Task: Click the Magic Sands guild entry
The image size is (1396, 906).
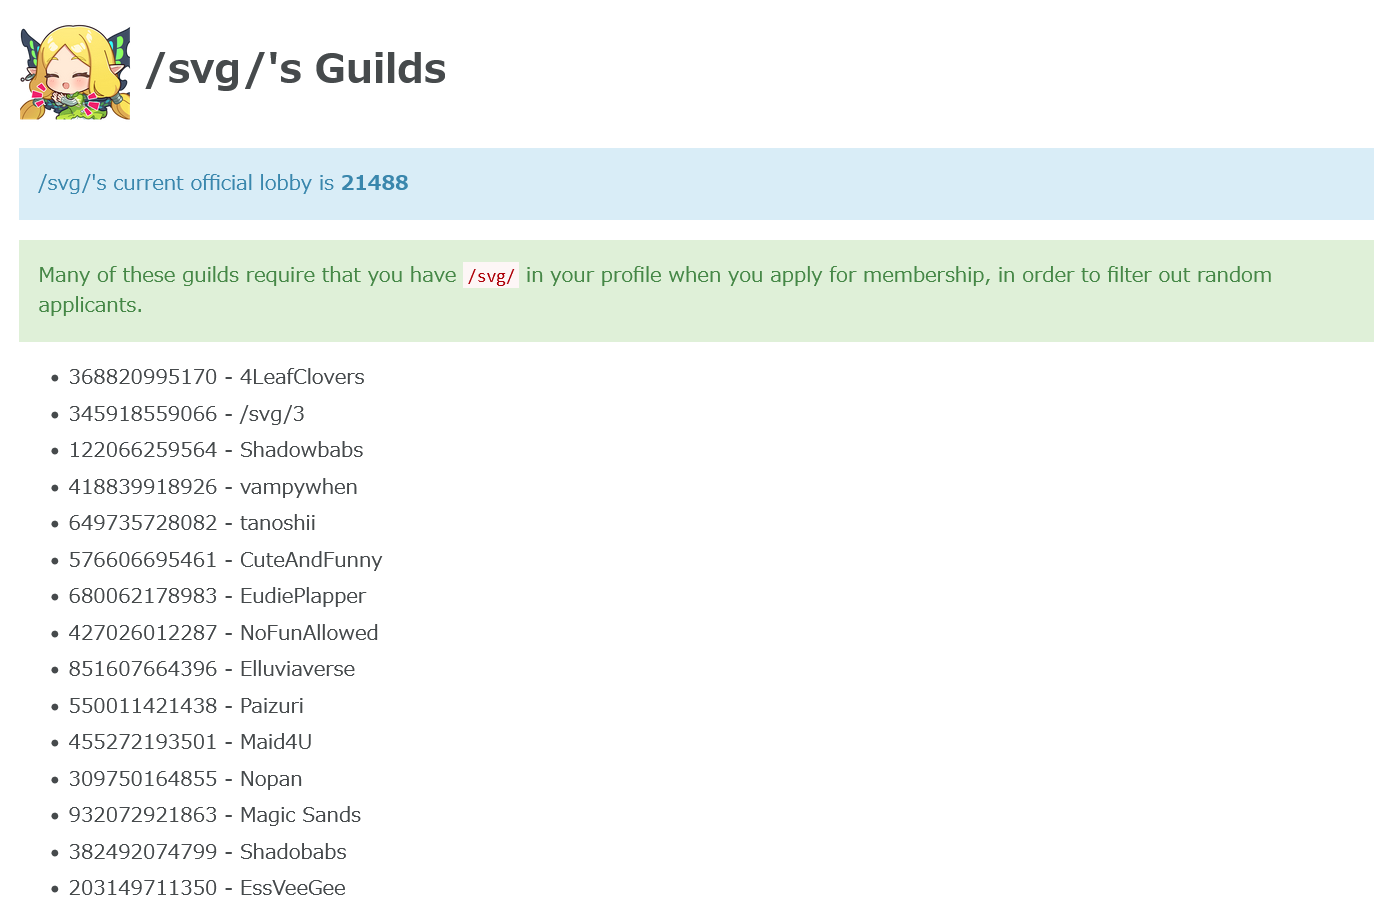Action: [x=215, y=815]
